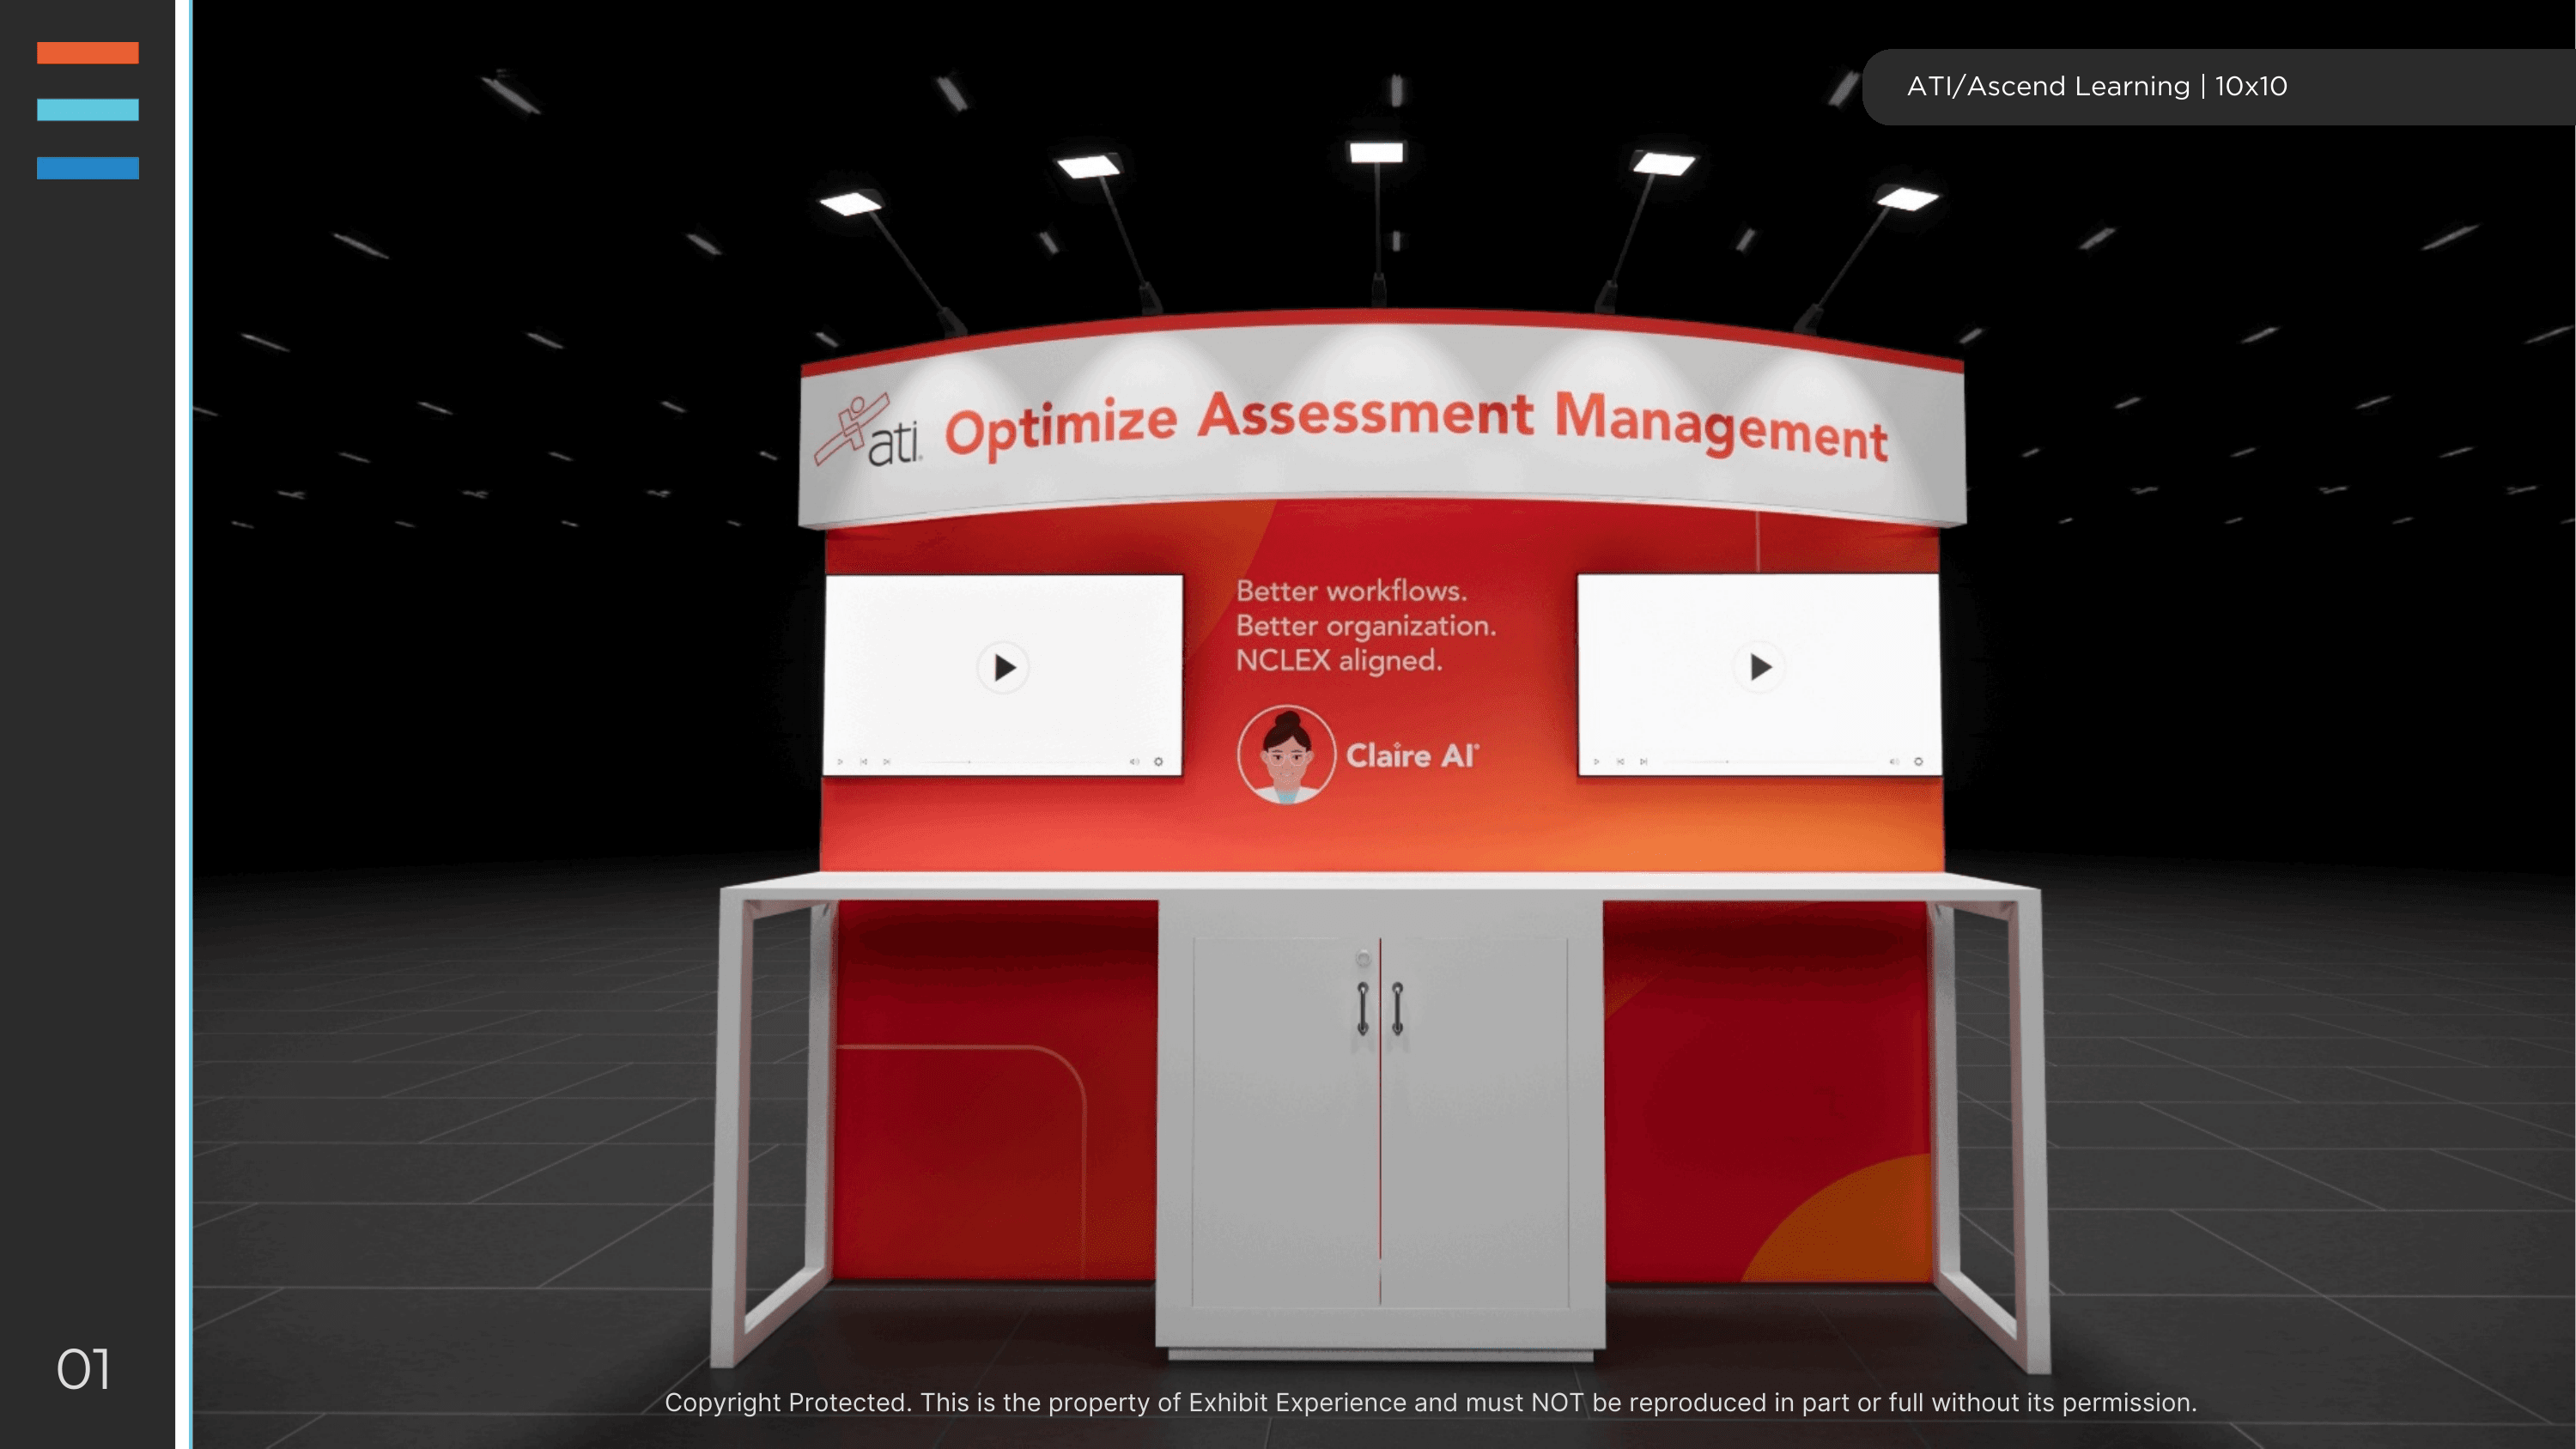Viewport: 2576px width, 1449px height.
Task: Click the small play icon in left screen's control bar
Action: click(x=841, y=762)
